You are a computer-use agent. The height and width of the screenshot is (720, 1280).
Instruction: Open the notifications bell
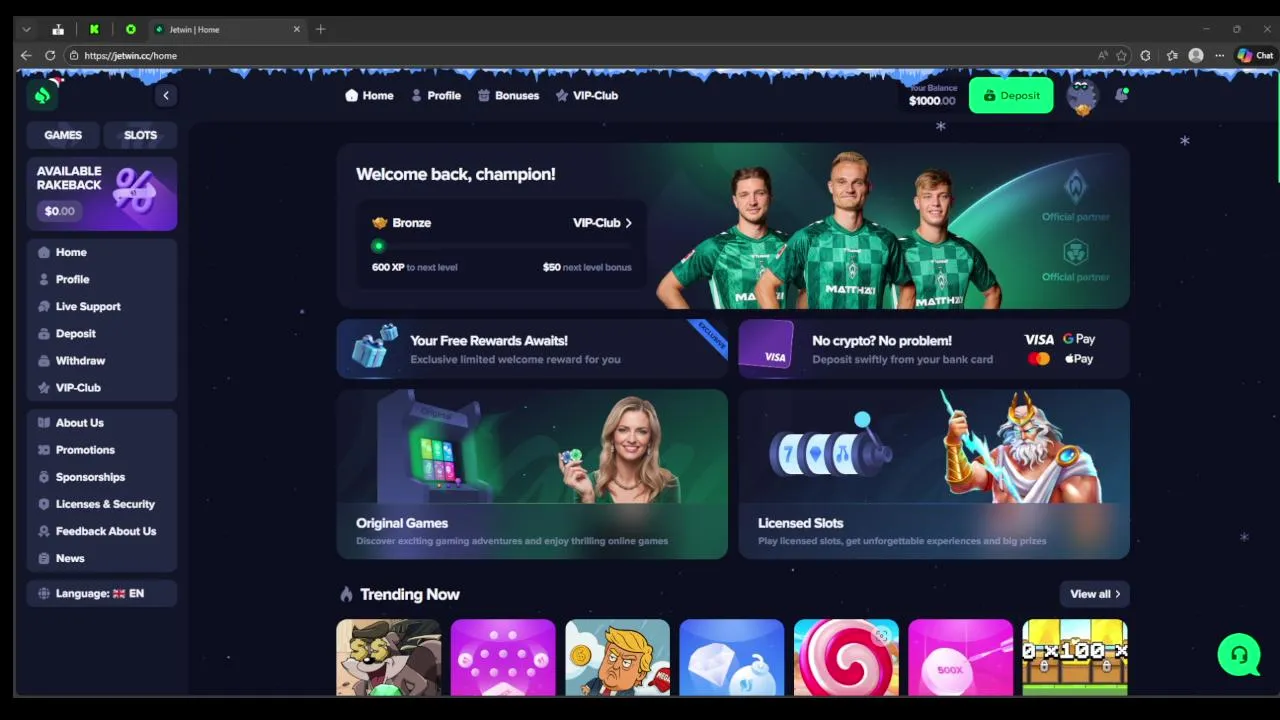click(x=1121, y=95)
